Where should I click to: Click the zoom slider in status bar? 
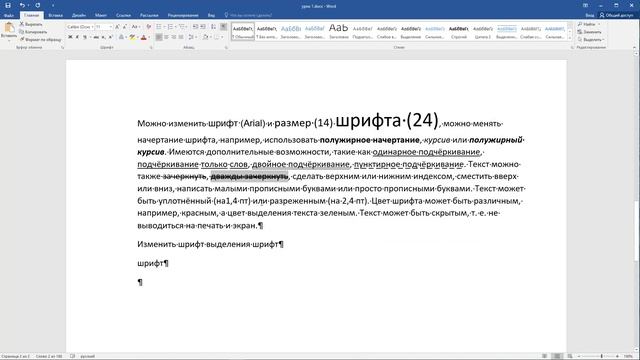pyautogui.click(x=601, y=356)
